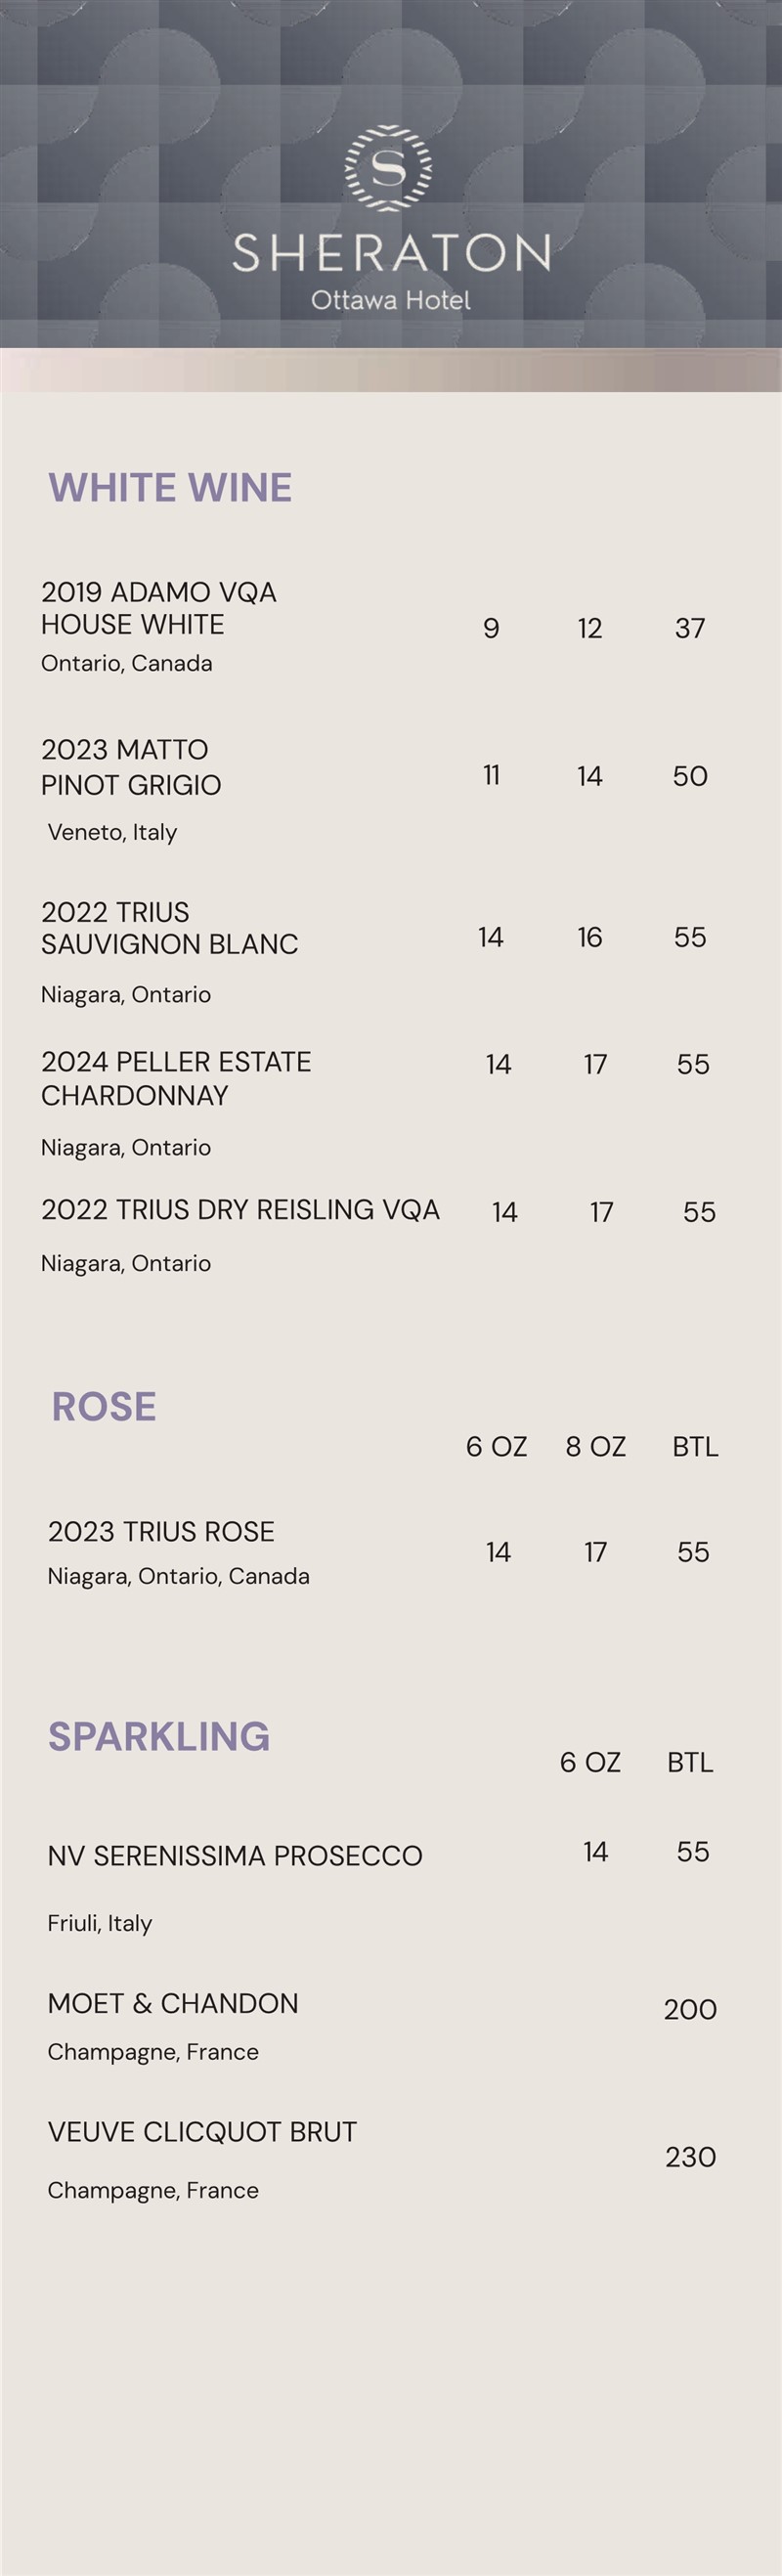The image size is (782, 2576).
Task: Select the White Wine section heading
Action: pyautogui.click(x=170, y=488)
